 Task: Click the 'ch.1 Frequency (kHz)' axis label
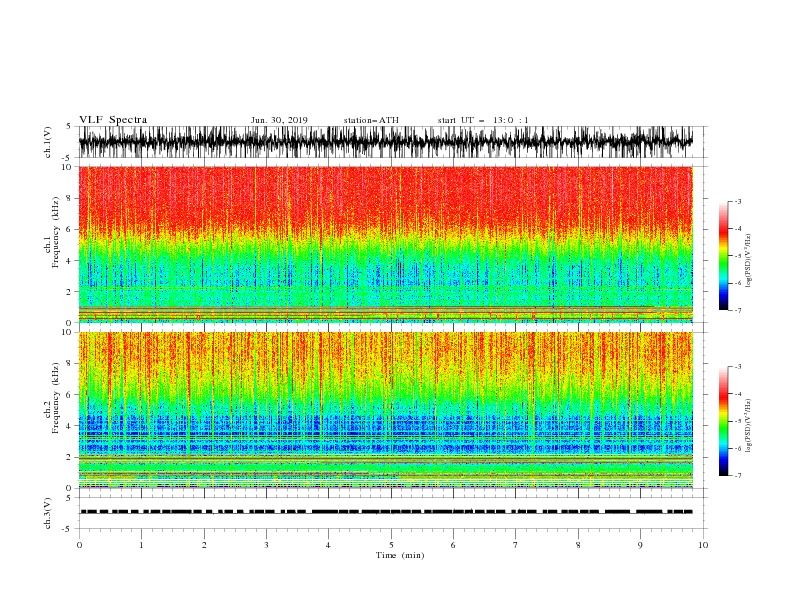[x=52, y=232]
